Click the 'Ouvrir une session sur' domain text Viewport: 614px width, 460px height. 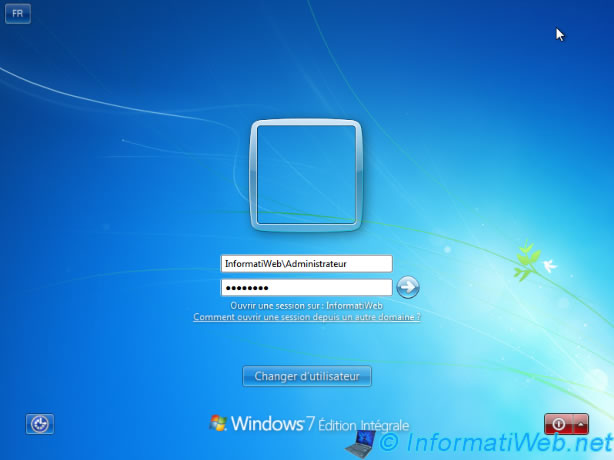pos(306,305)
